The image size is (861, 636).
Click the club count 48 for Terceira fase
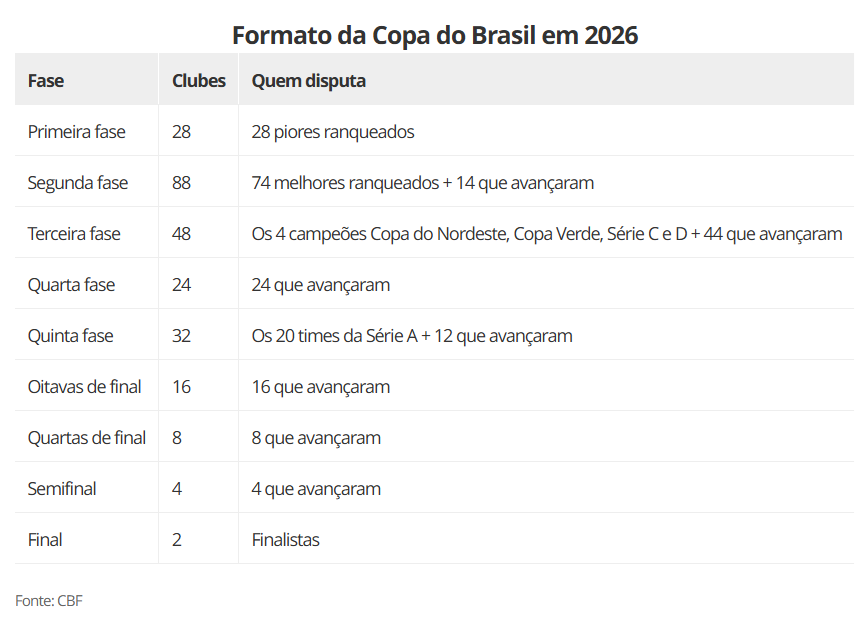(x=181, y=234)
